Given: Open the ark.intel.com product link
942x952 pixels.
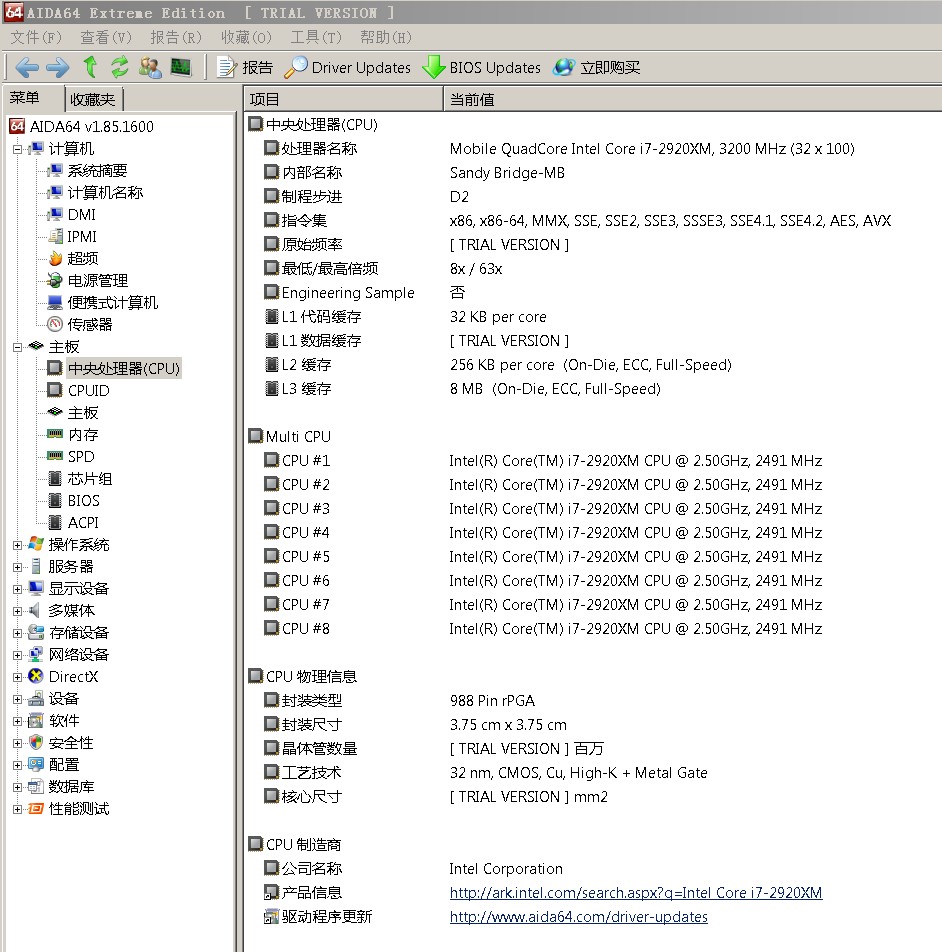Looking at the screenshot, I should click(636, 892).
